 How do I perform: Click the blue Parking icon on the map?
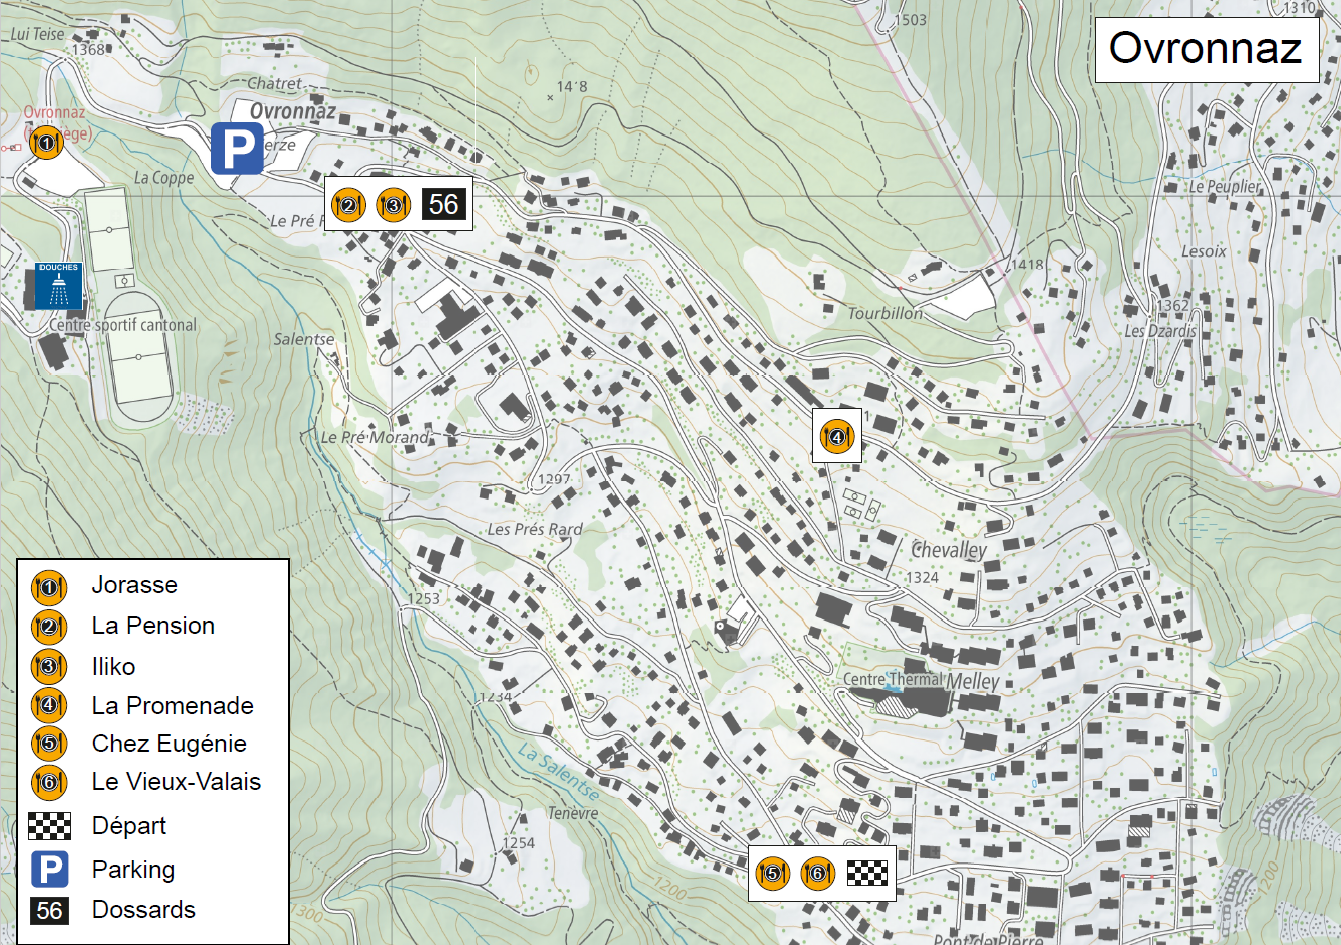click(x=237, y=149)
